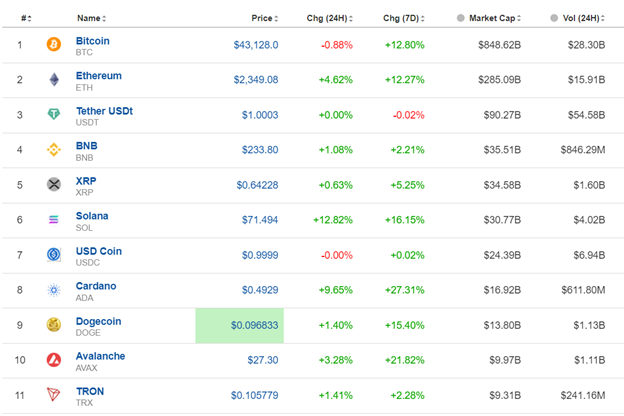The width and height of the screenshot is (624, 416).
Task: Click the Solana logo icon
Action: 54,220
